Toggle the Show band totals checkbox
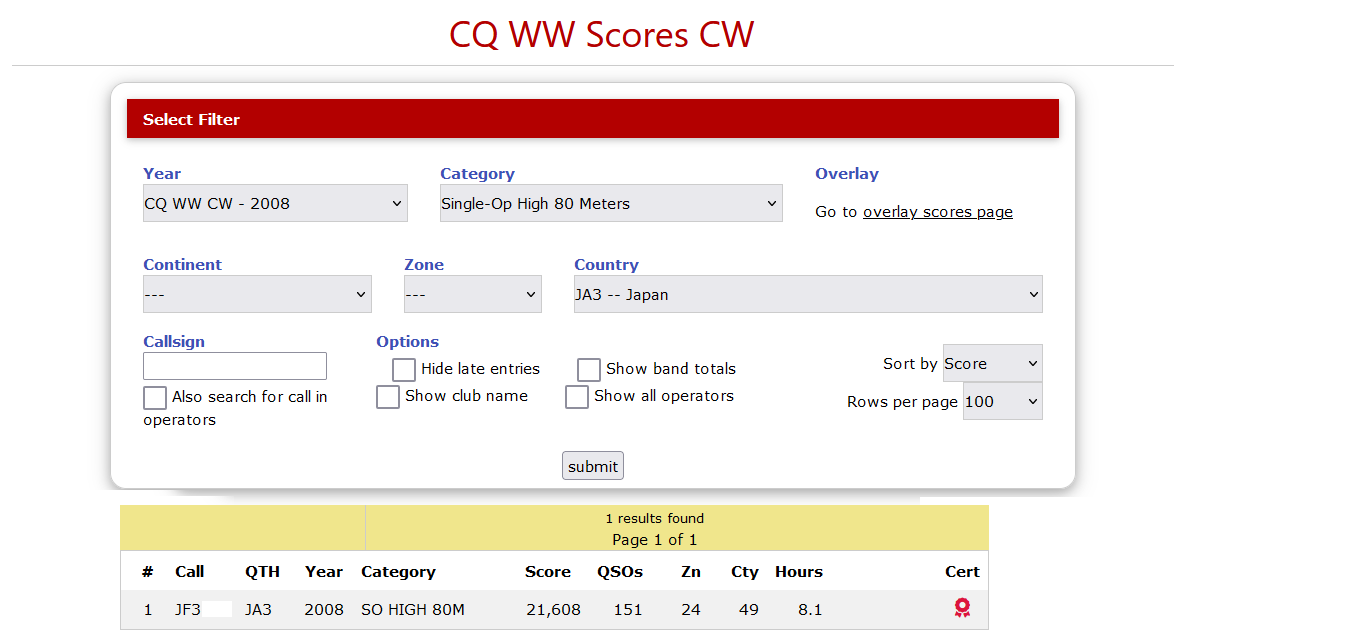Image resolution: width=1366 pixels, height=644 pixels. click(588, 369)
